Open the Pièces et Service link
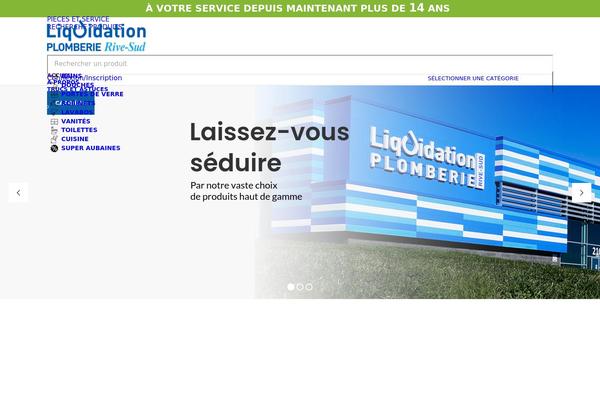 tap(78, 19)
